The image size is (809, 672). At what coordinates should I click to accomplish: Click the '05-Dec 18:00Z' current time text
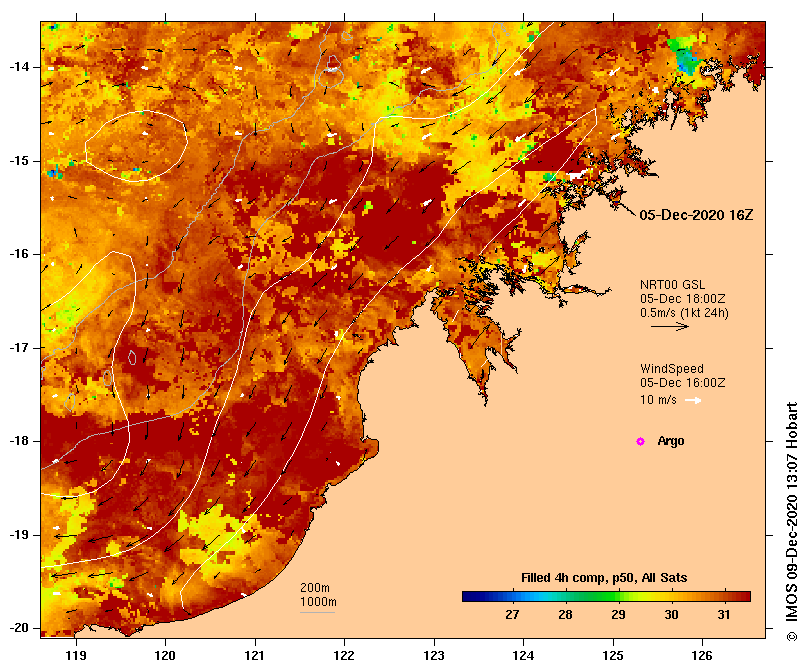tap(683, 299)
